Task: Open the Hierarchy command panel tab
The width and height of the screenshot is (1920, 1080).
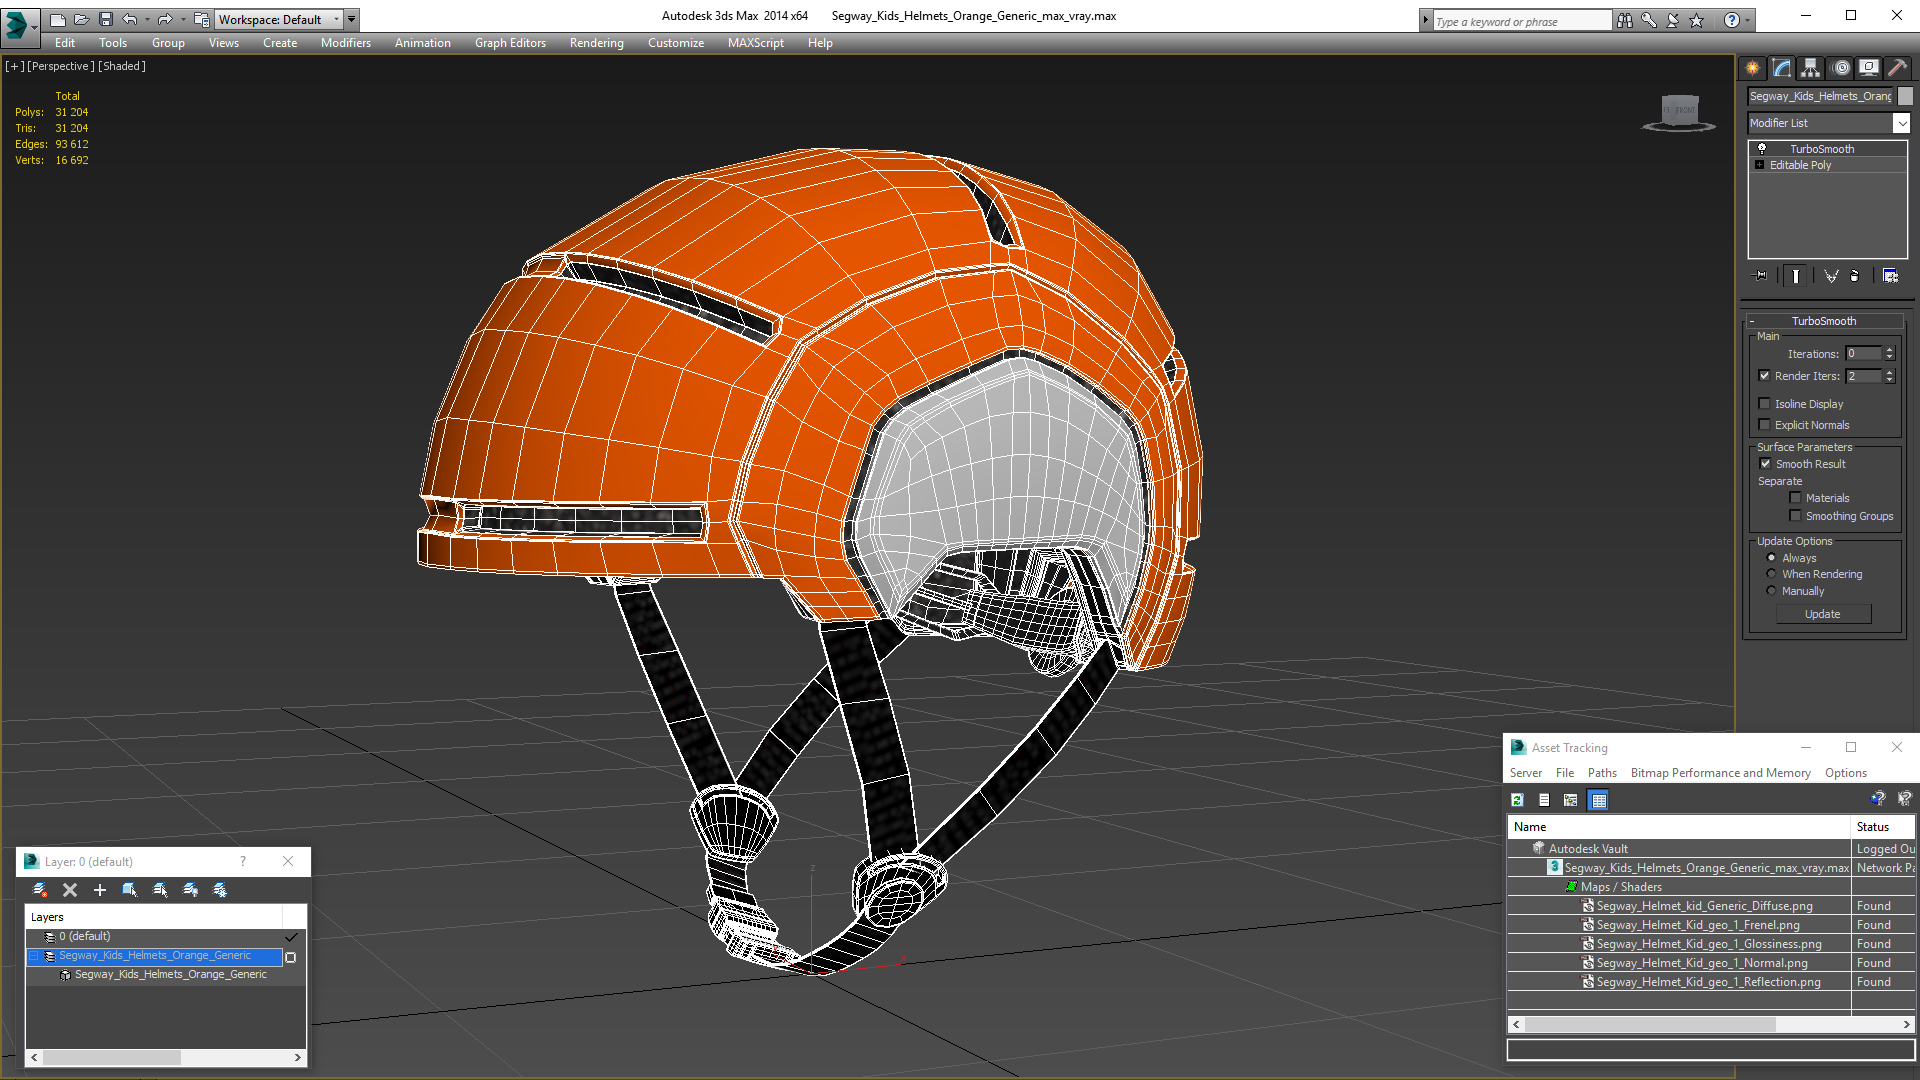Action: pos(1810,68)
